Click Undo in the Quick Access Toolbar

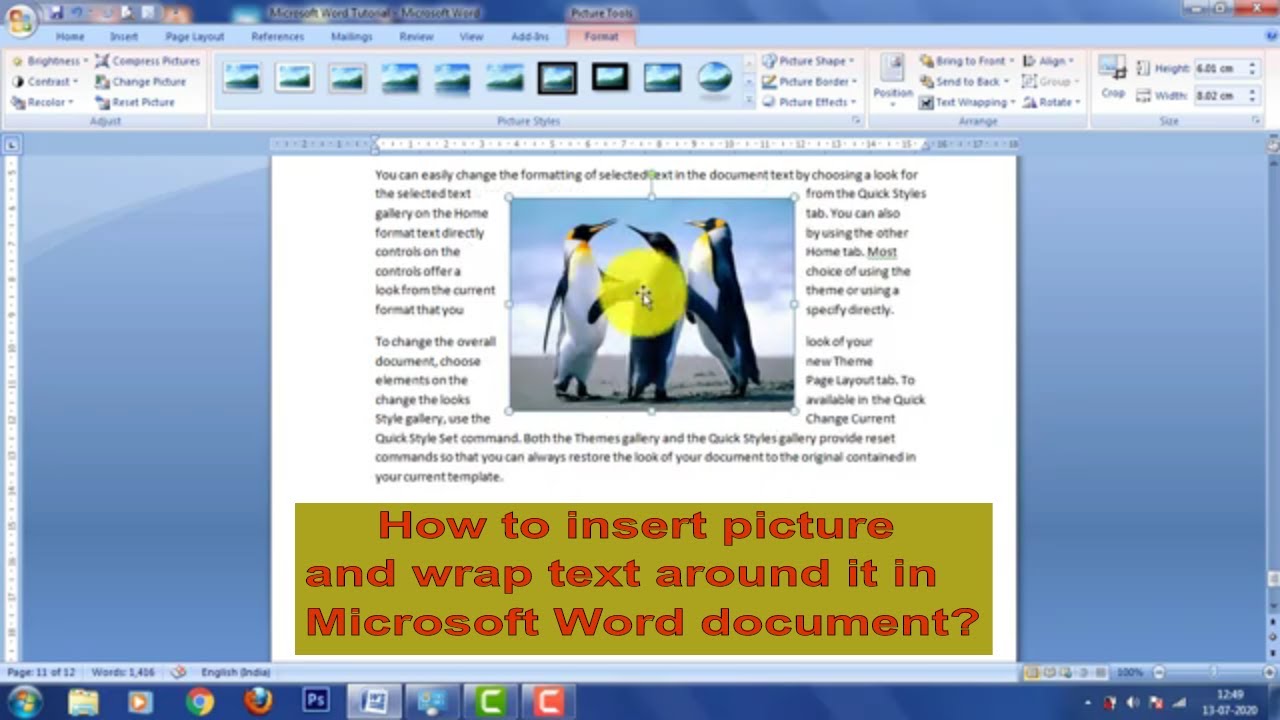(77, 13)
